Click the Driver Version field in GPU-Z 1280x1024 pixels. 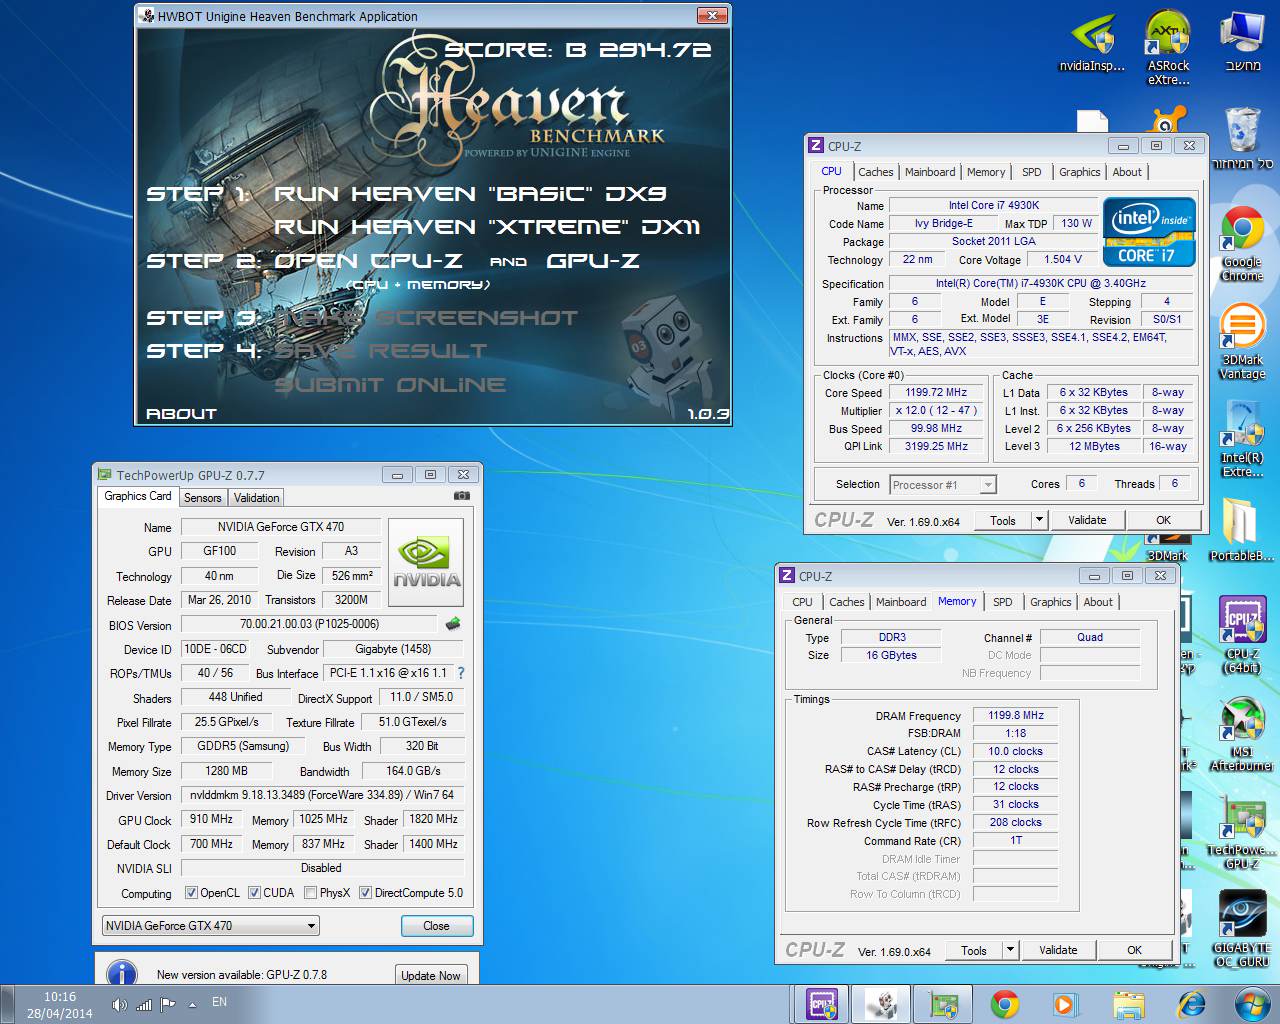(x=323, y=795)
